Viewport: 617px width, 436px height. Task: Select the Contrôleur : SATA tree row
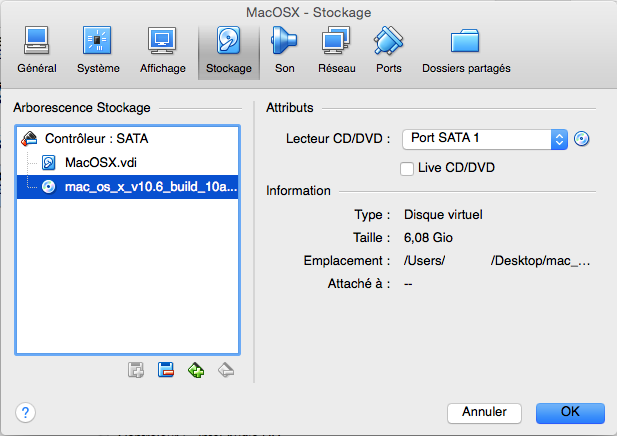[x=127, y=139]
